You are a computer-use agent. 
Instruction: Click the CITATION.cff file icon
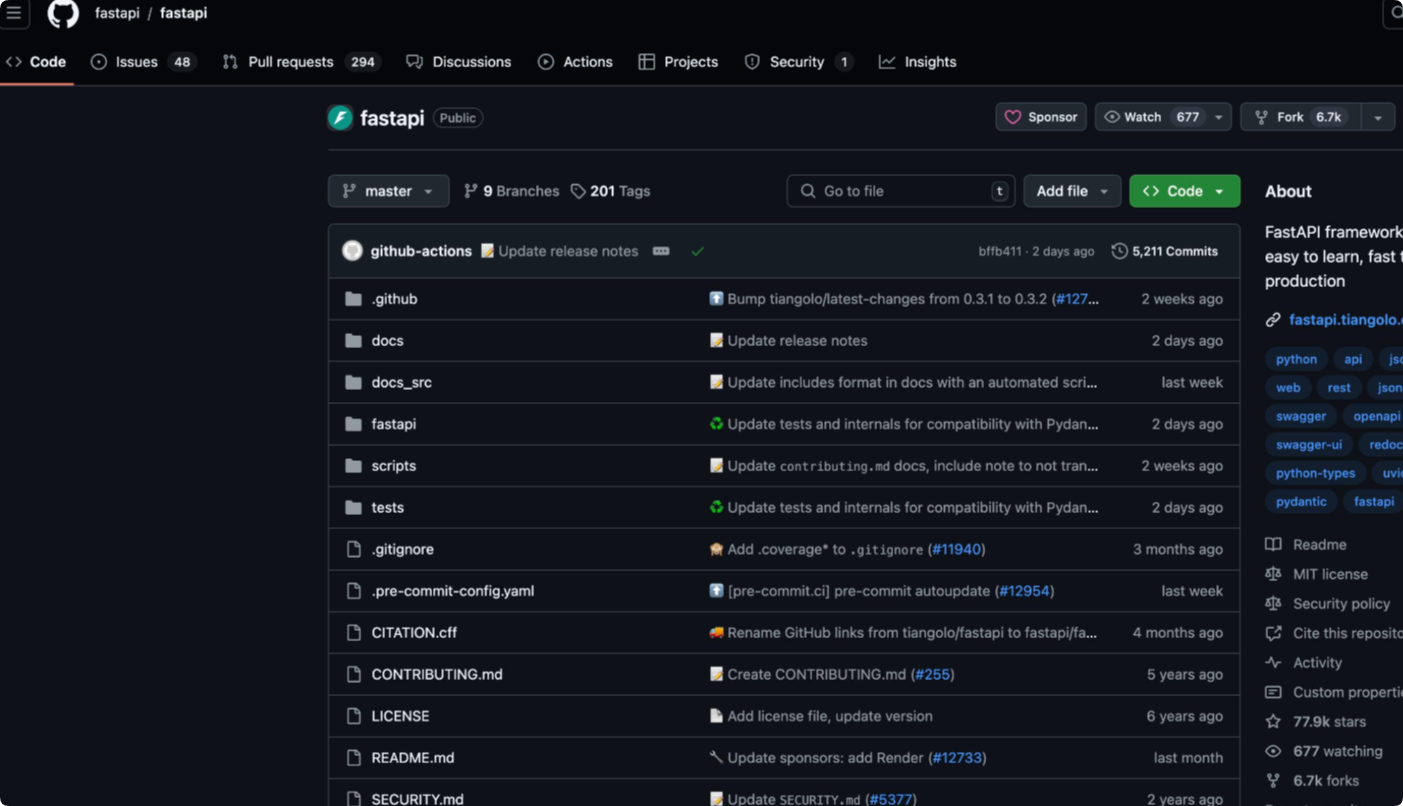353,633
